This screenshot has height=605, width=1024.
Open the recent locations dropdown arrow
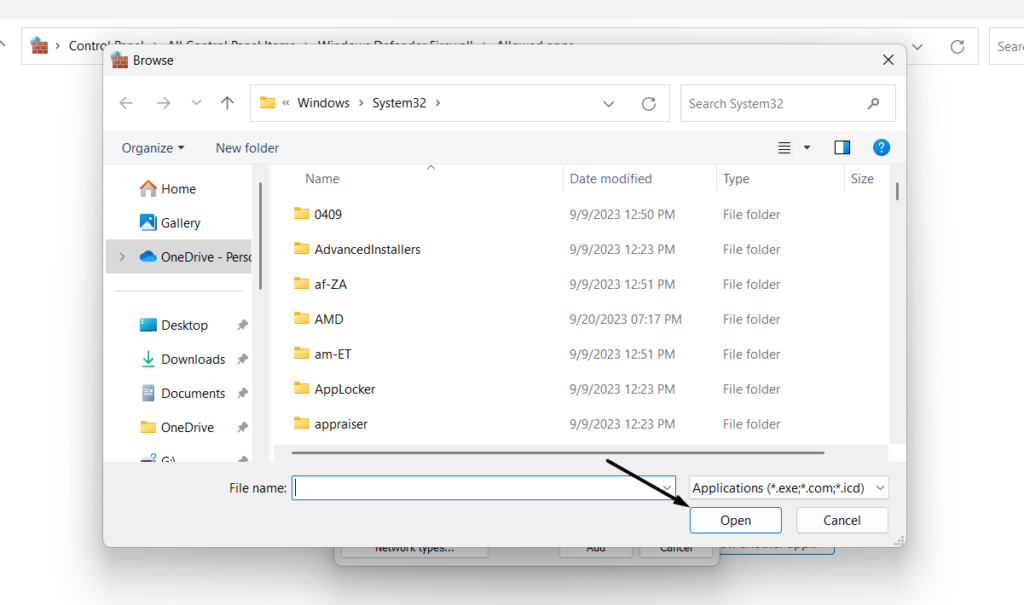coord(196,103)
